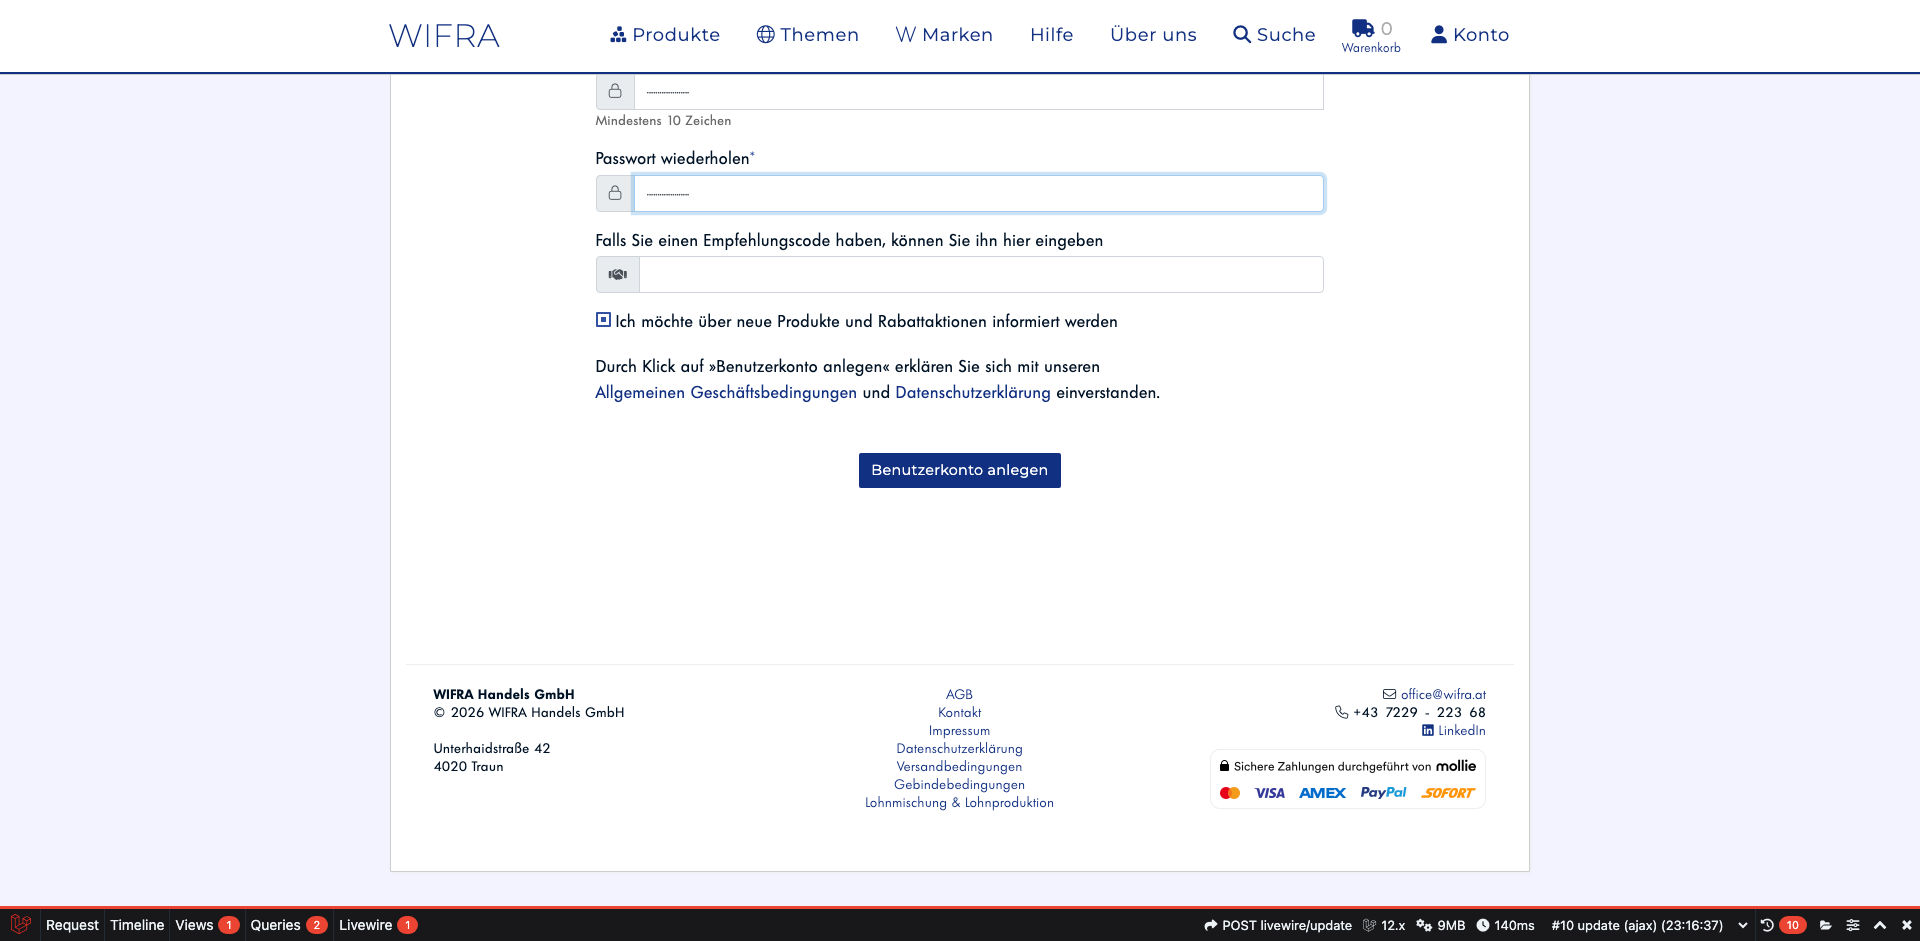Click the Suche search item

click(1274, 35)
